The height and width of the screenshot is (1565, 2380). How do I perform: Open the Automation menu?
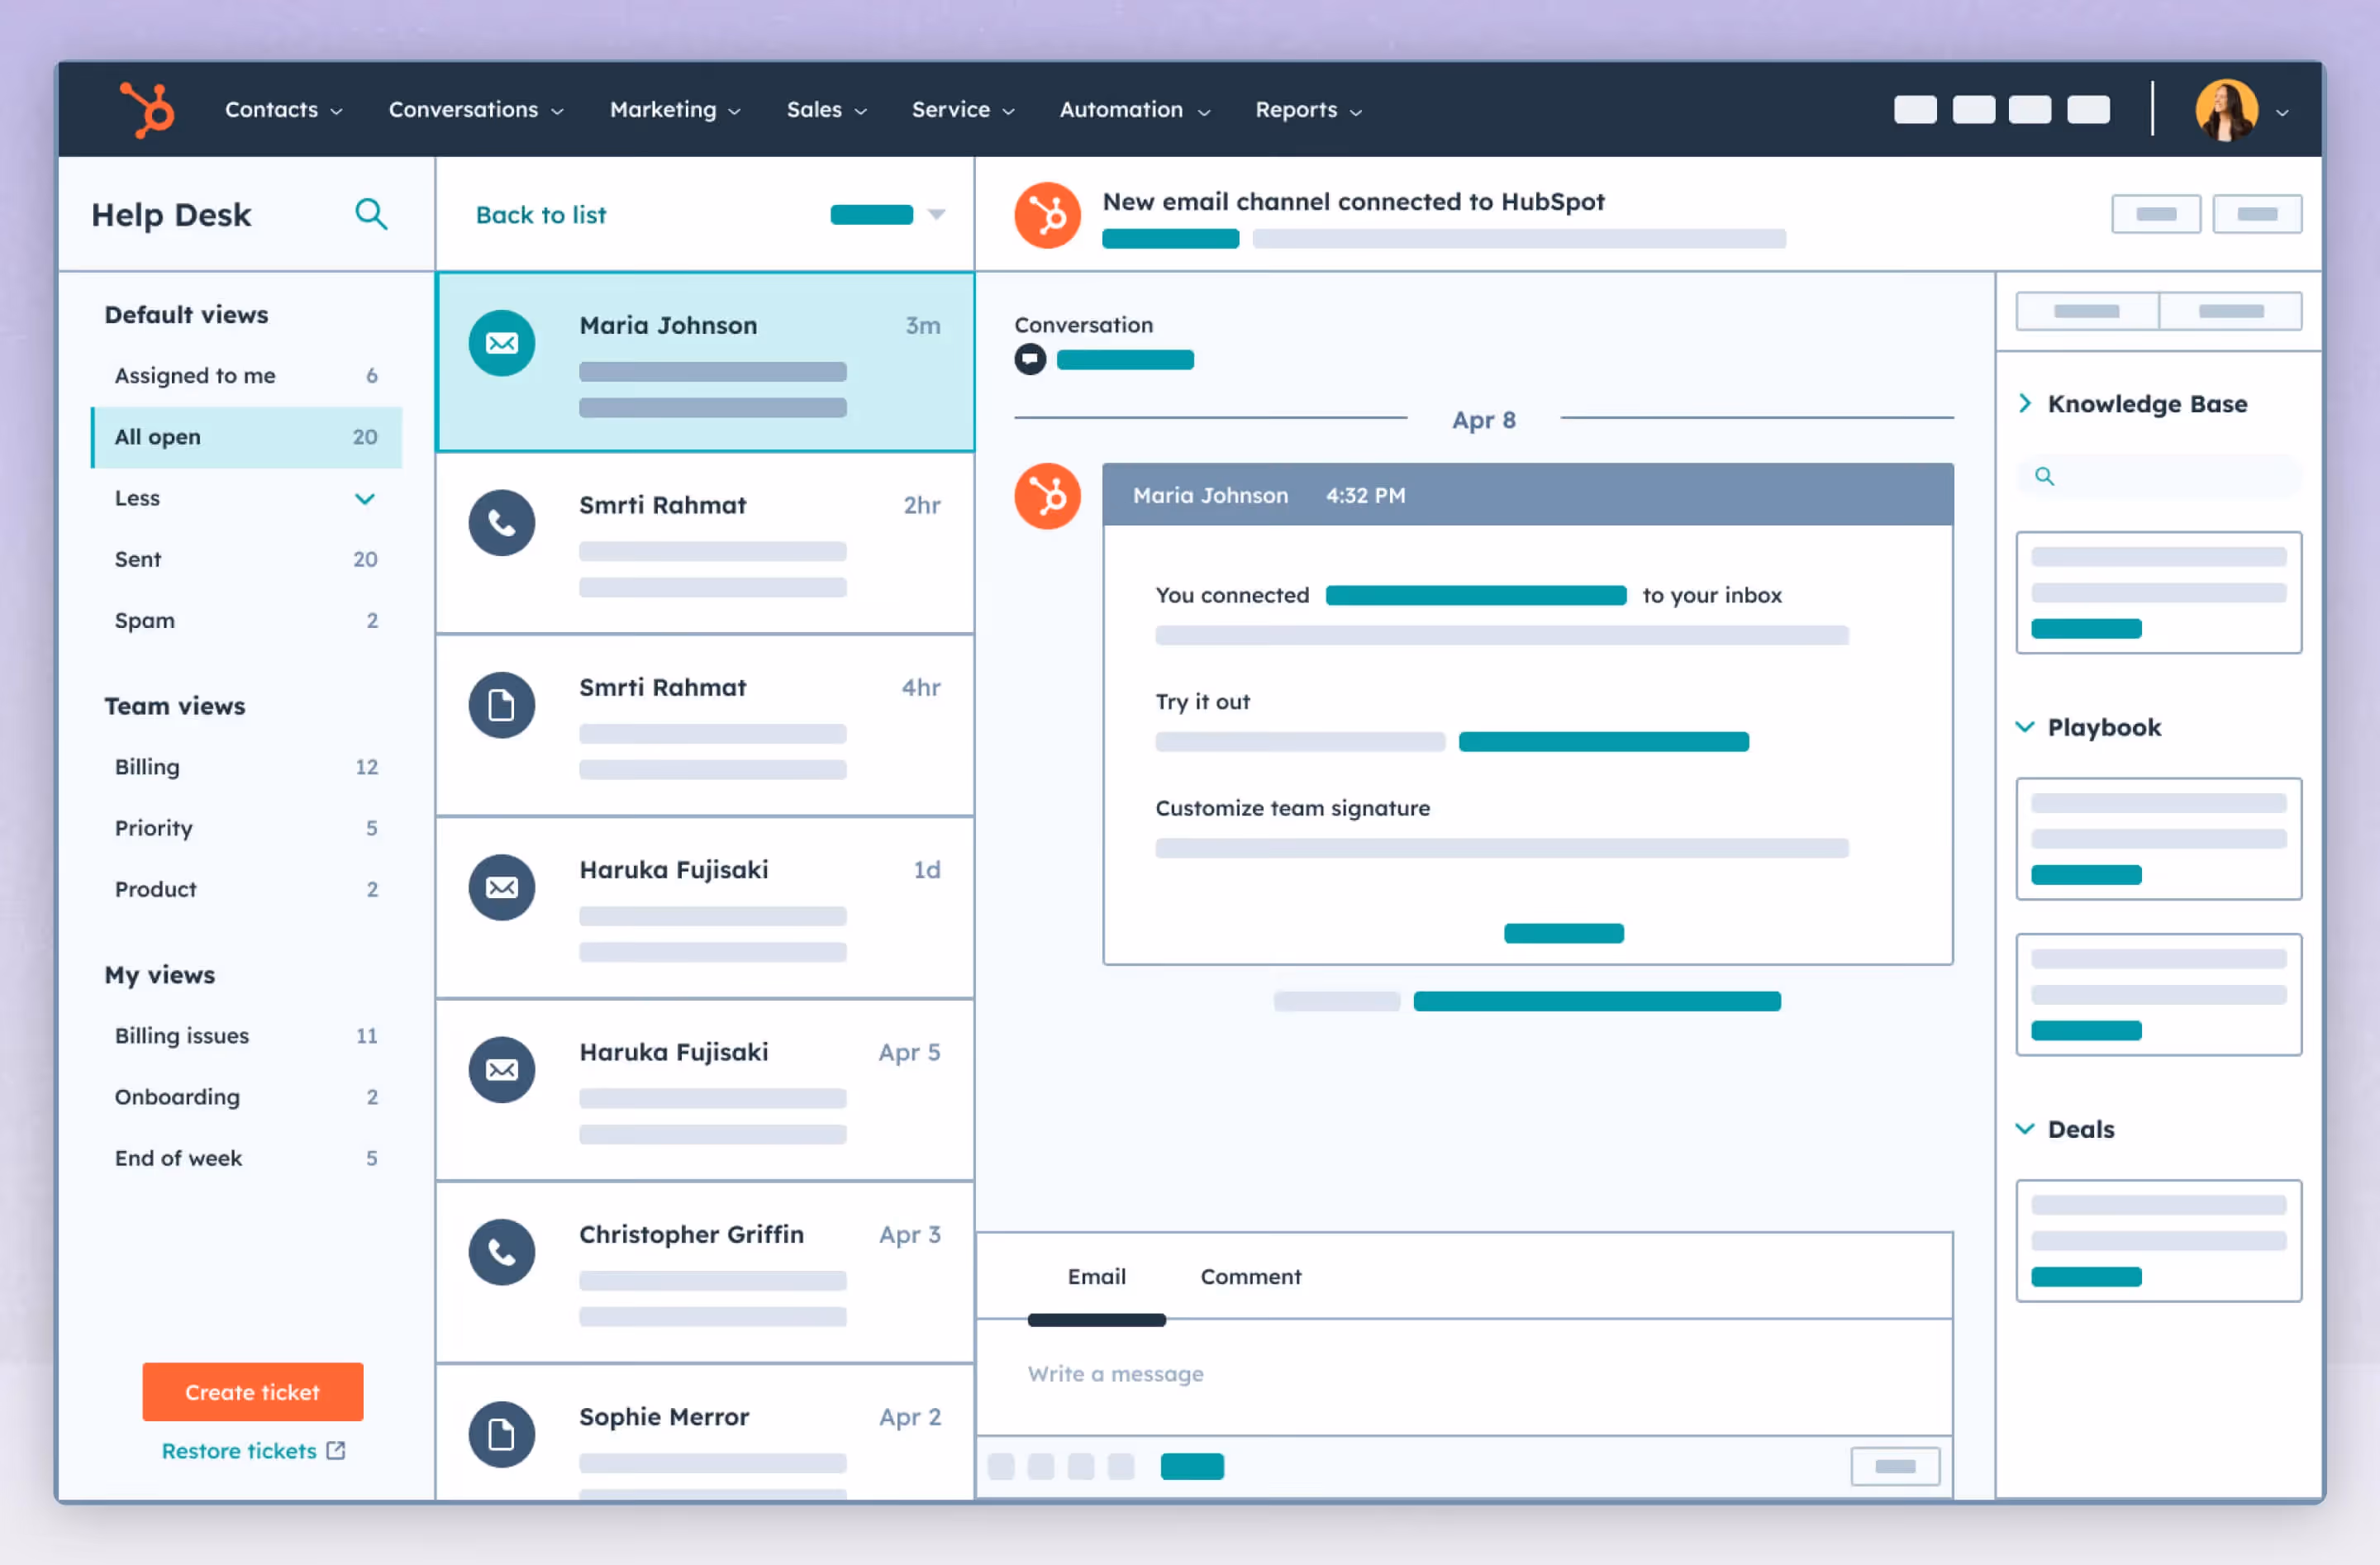[x=1135, y=110]
